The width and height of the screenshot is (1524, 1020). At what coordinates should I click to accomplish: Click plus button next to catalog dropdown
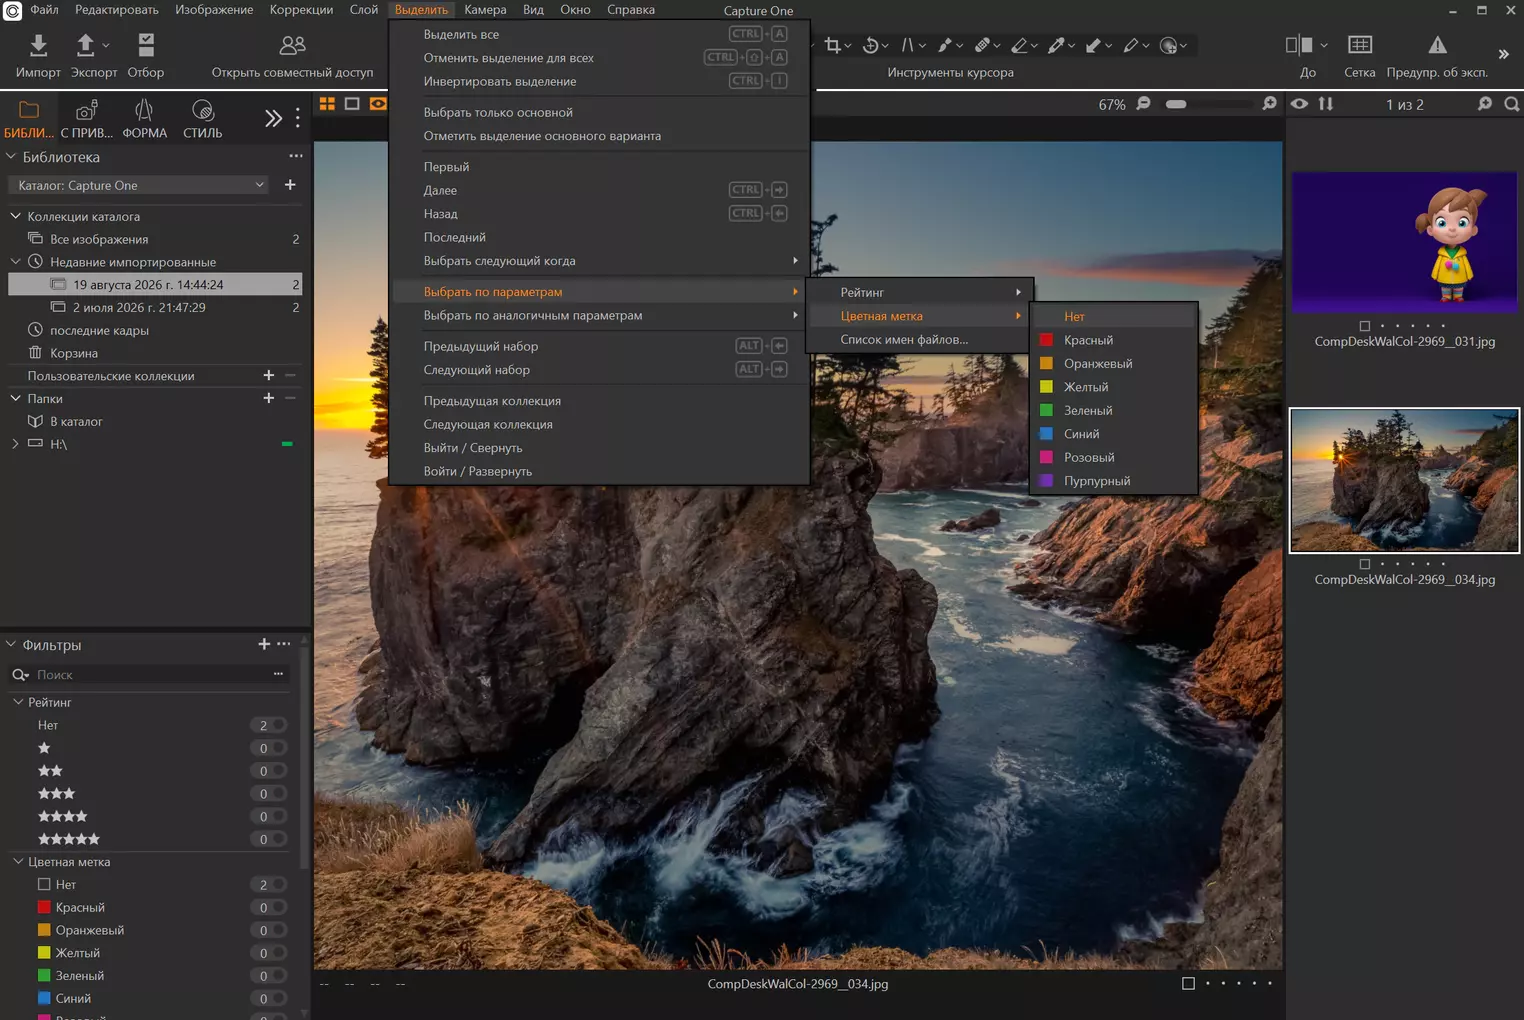[x=290, y=185]
